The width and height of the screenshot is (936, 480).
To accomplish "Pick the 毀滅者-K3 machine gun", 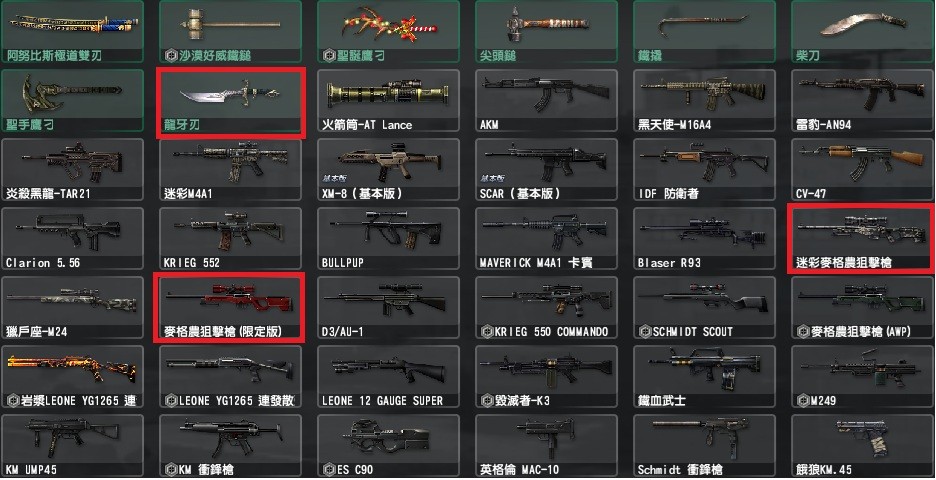I will click(x=546, y=376).
